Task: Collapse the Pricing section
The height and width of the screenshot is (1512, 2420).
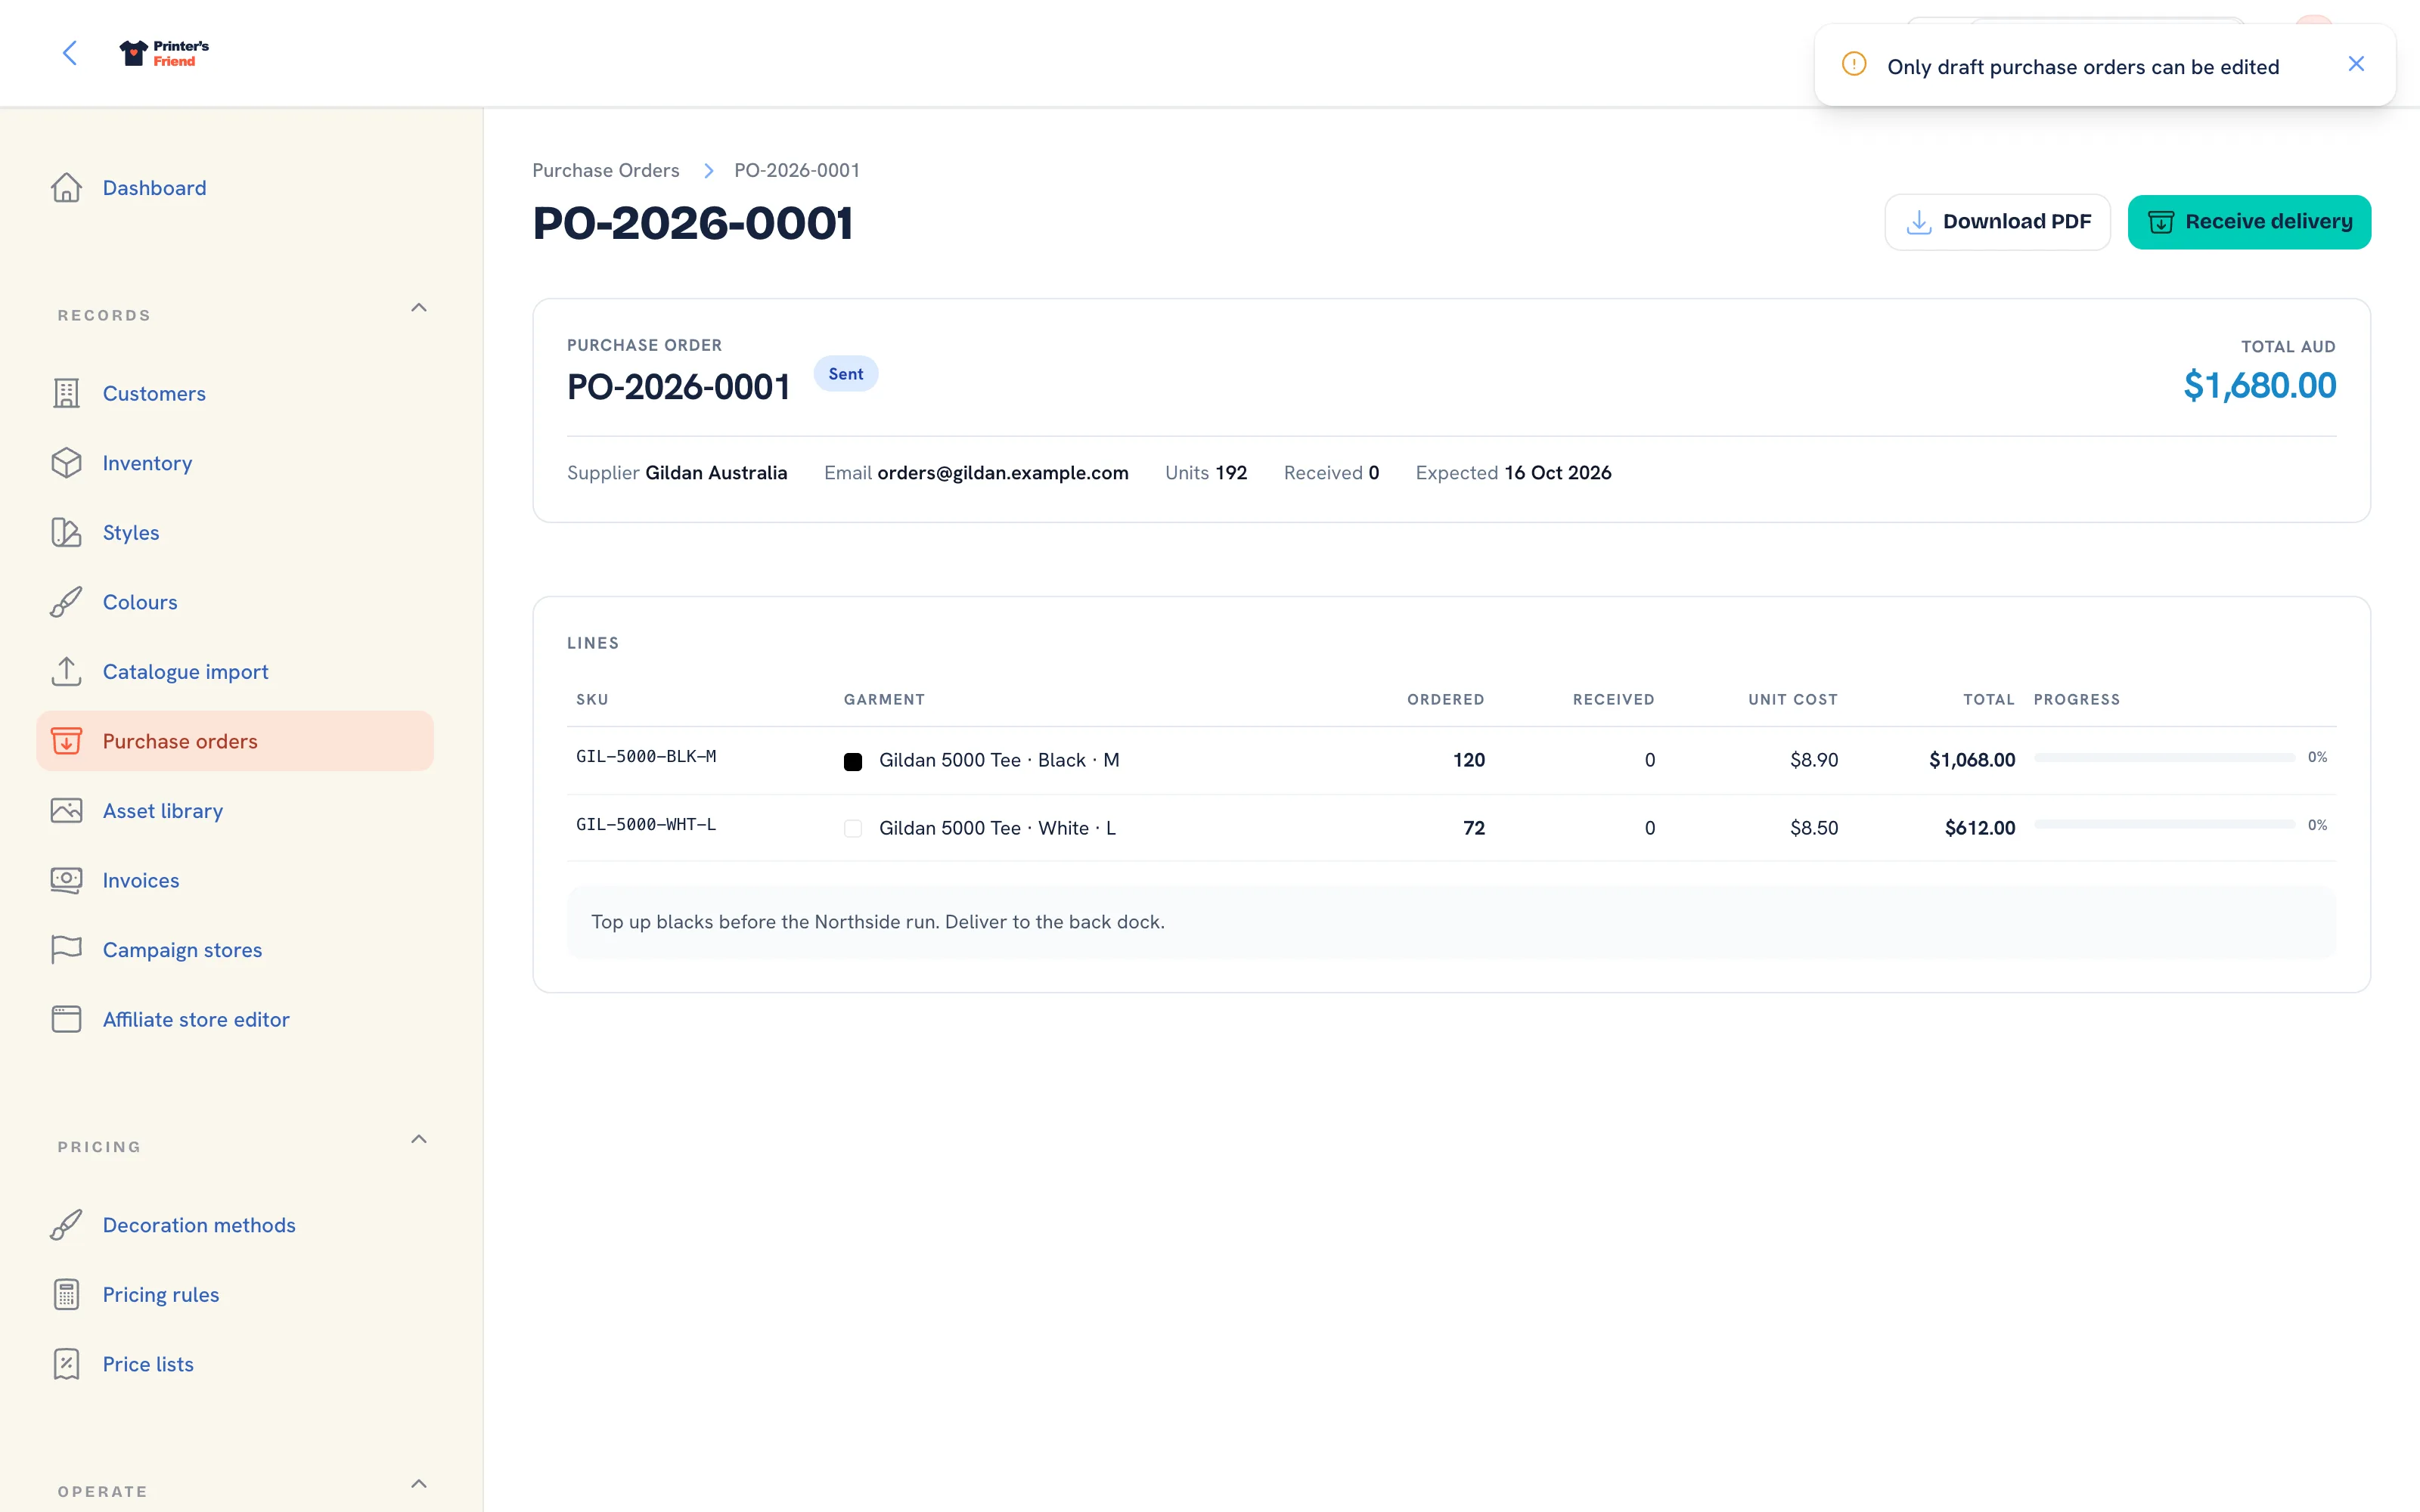Action: click(x=419, y=1140)
